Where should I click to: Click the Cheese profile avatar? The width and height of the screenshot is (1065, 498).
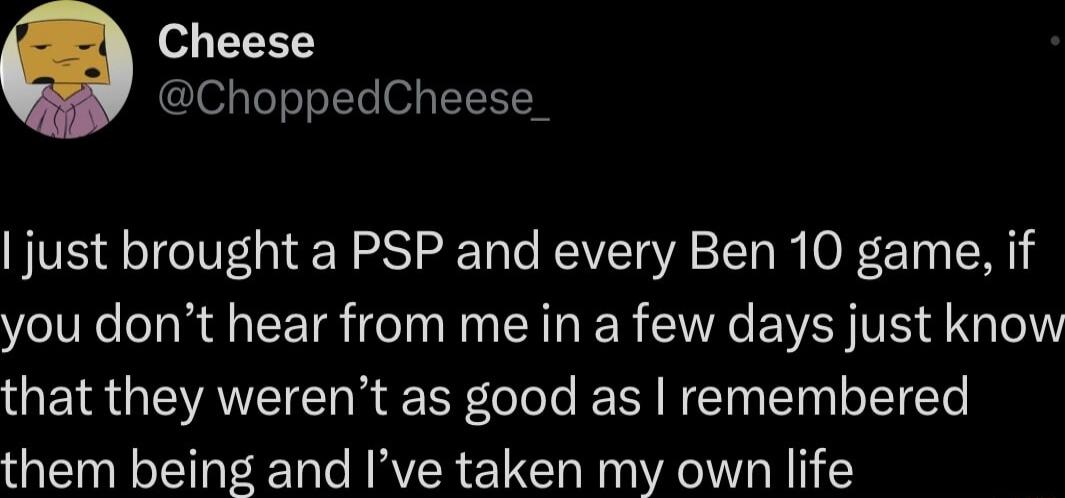click(x=69, y=70)
